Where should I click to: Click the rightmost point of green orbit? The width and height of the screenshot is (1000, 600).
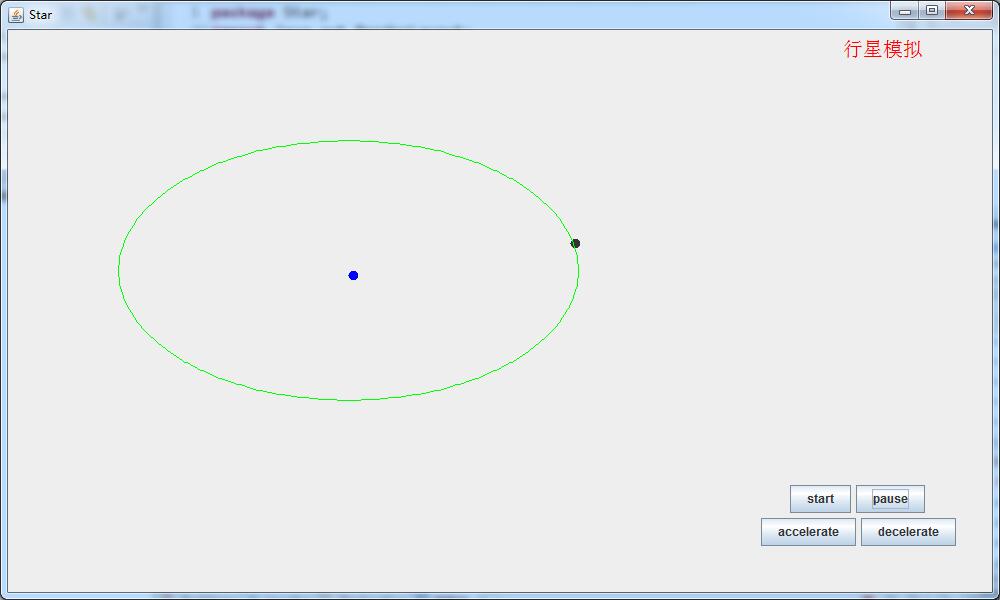(578, 270)
